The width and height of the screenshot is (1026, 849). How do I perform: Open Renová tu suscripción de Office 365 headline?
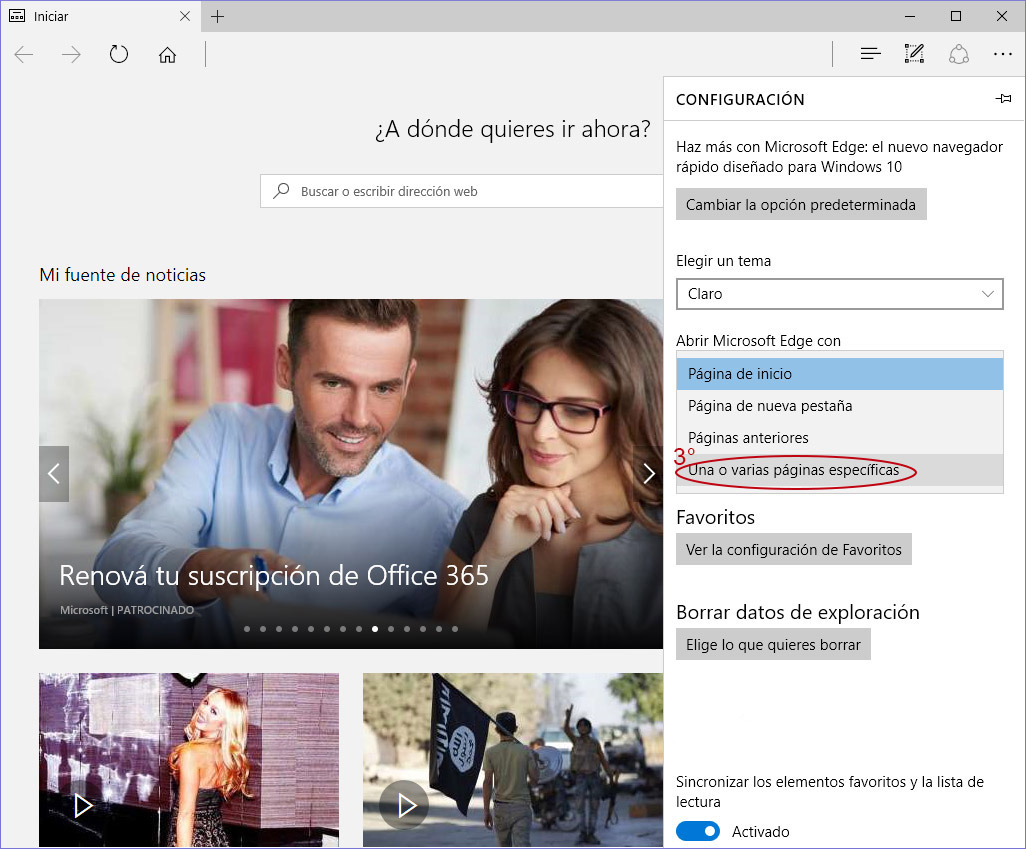274,575
